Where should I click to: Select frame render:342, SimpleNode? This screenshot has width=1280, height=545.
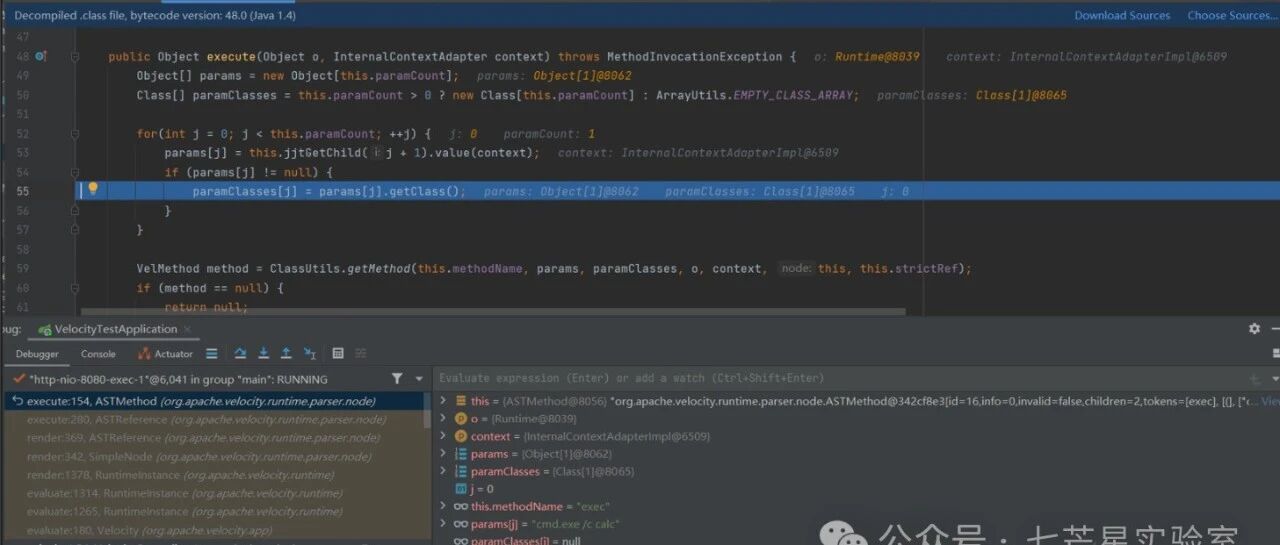pyautogui.click(x=215, y=456)
